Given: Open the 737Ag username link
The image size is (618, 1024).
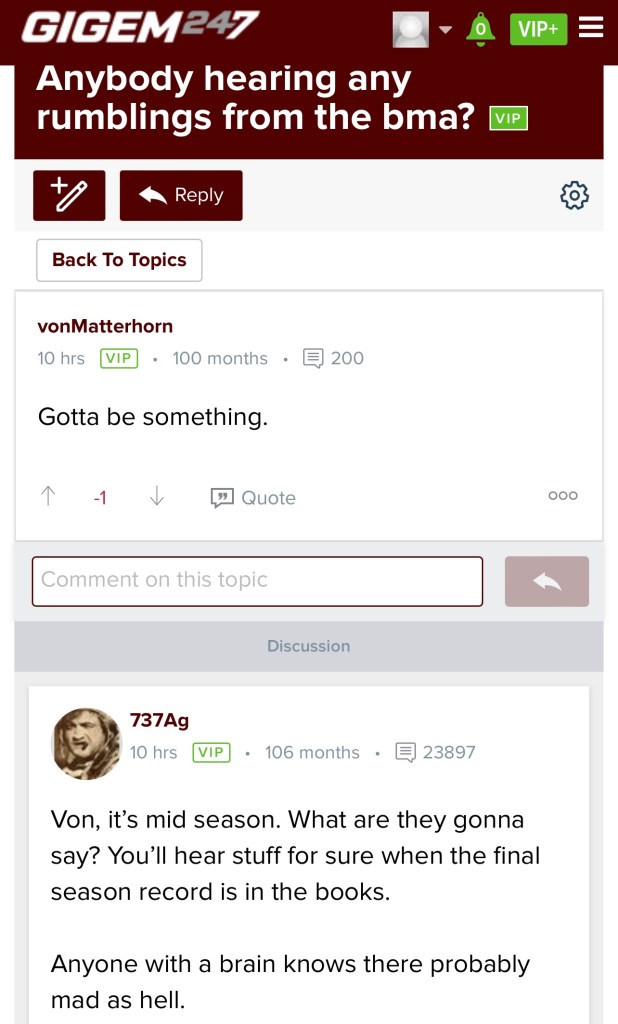Looking at the screenshot, I should 159,720.
